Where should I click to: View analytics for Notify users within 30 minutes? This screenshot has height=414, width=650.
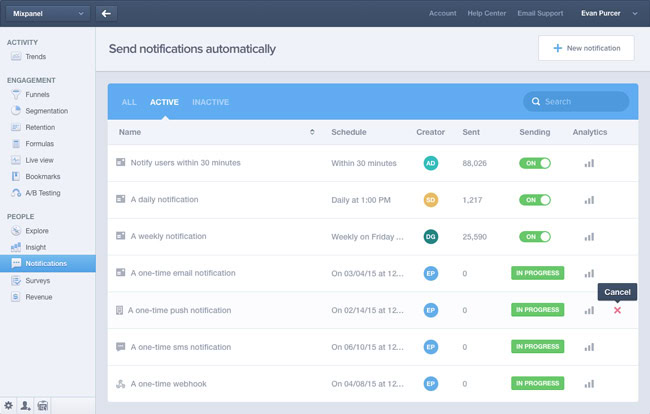coord(589,163)
